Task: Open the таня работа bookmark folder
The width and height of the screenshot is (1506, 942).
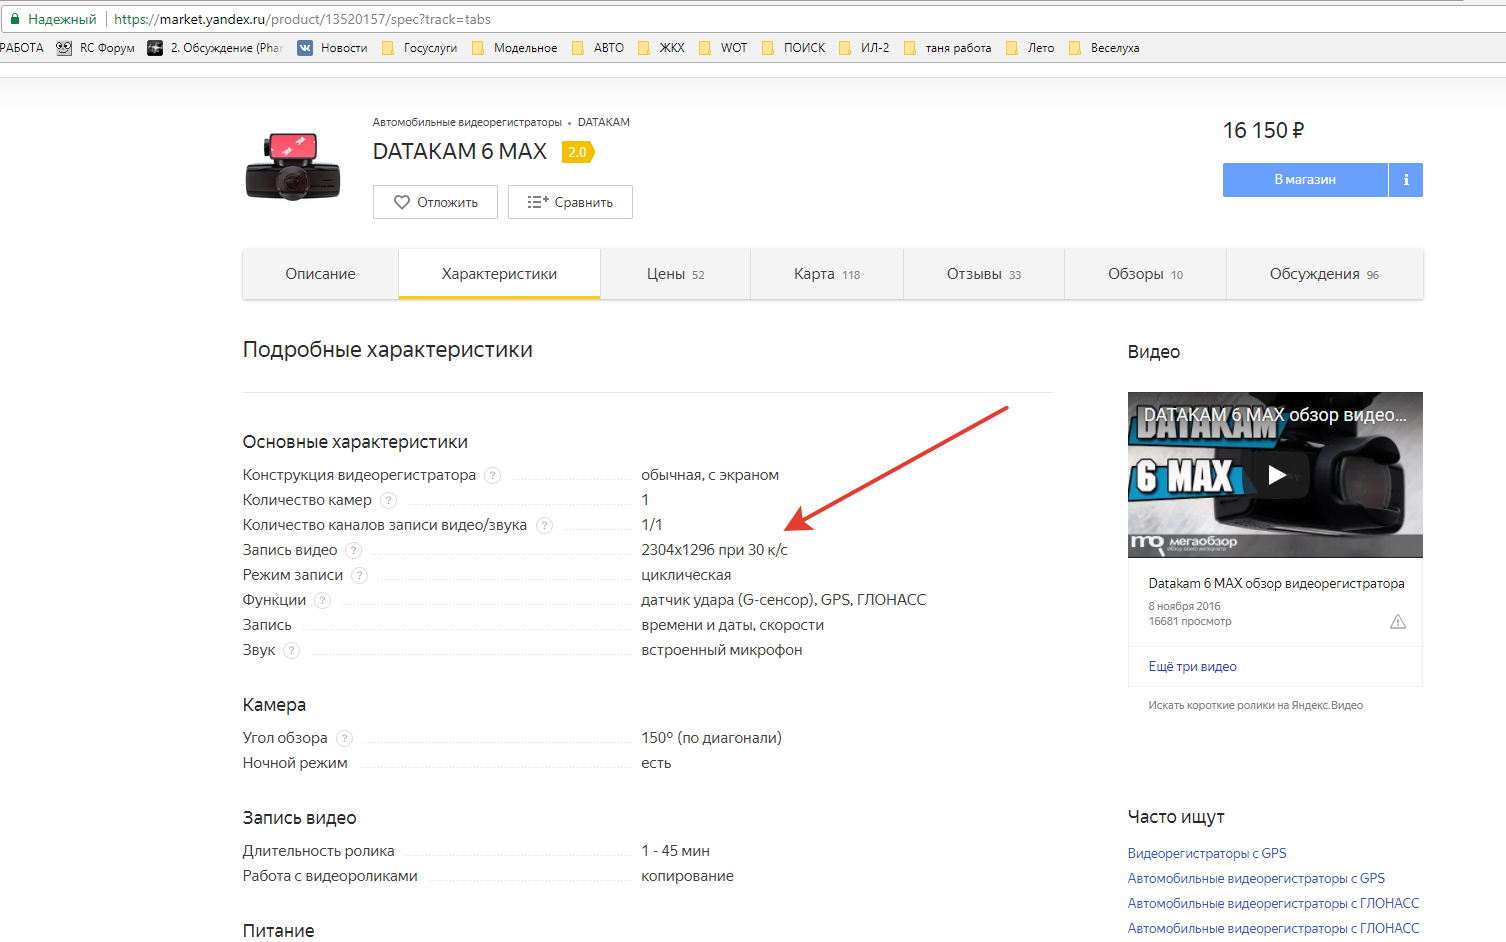Action: point(947,48)
